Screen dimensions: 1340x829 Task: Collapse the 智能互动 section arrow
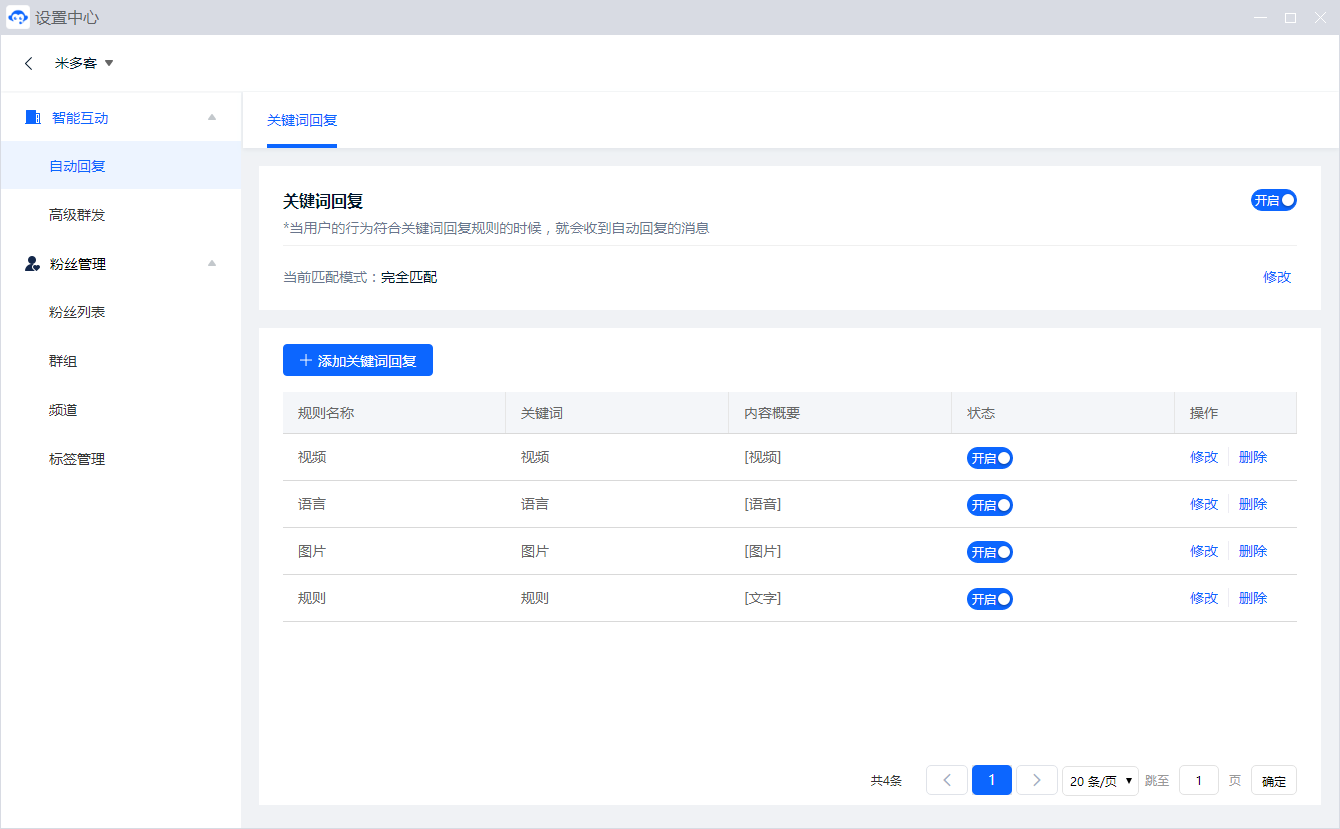coord(211,117)
